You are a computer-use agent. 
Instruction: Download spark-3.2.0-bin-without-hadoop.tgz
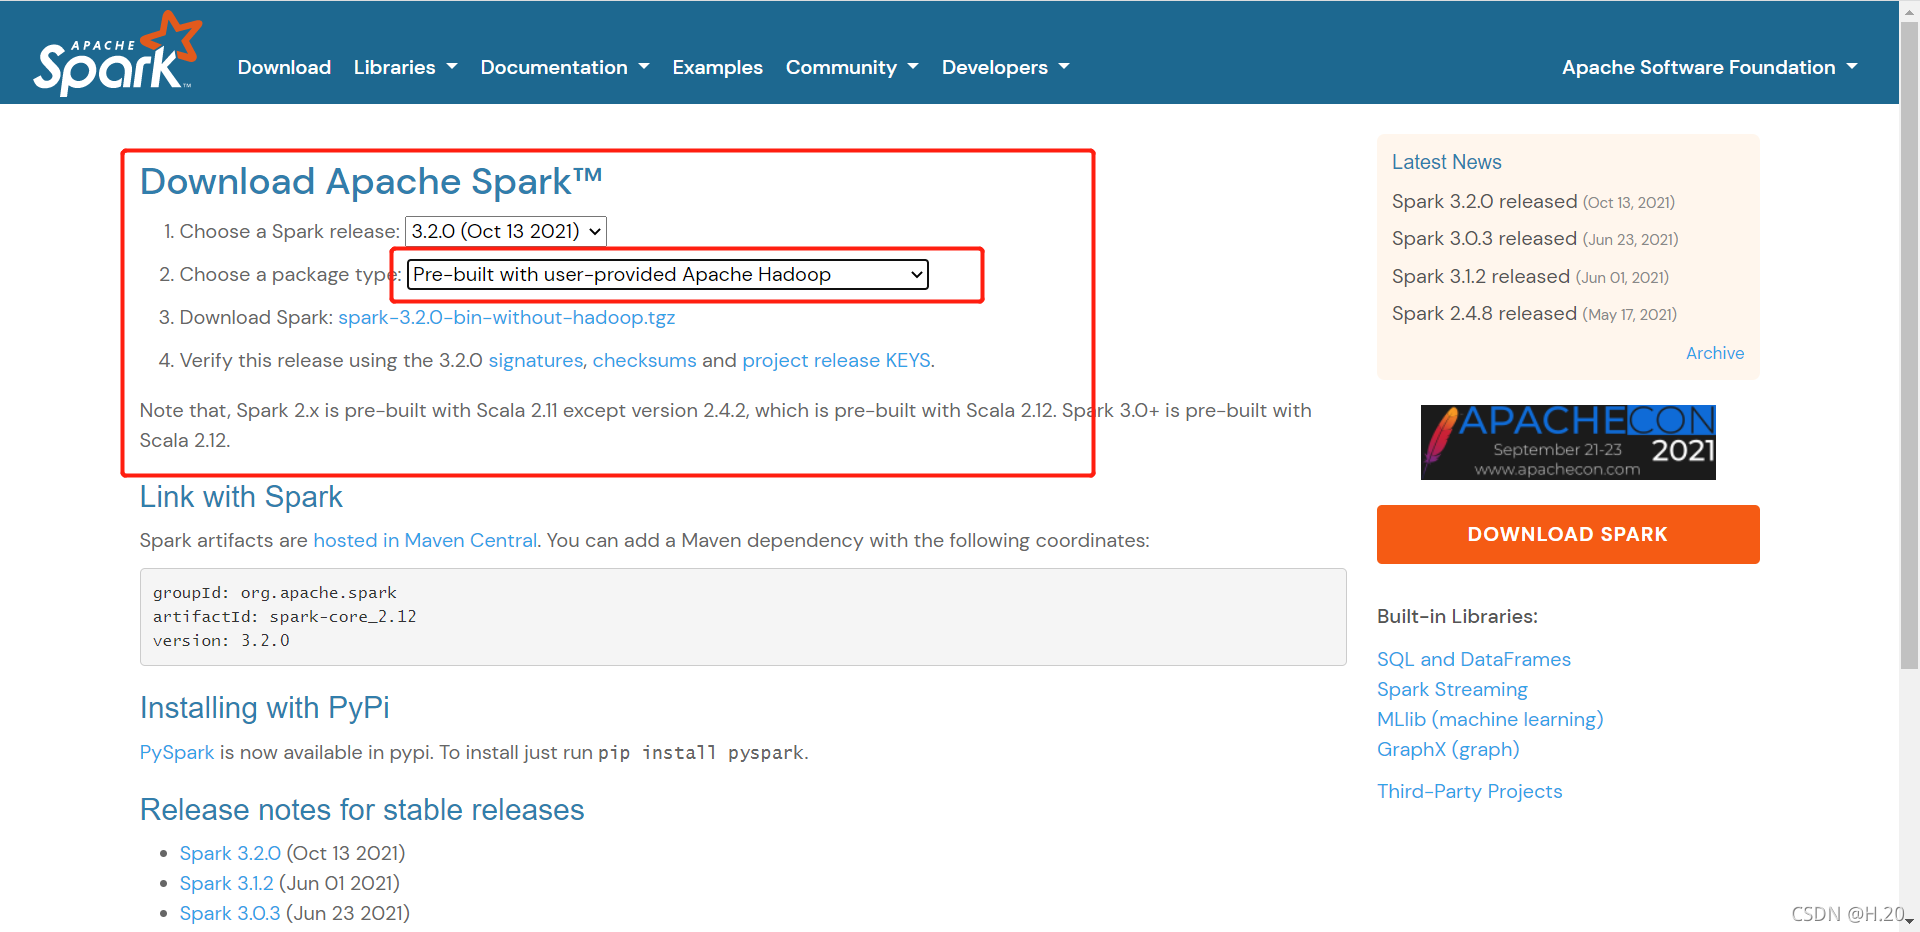pos(507,317)
